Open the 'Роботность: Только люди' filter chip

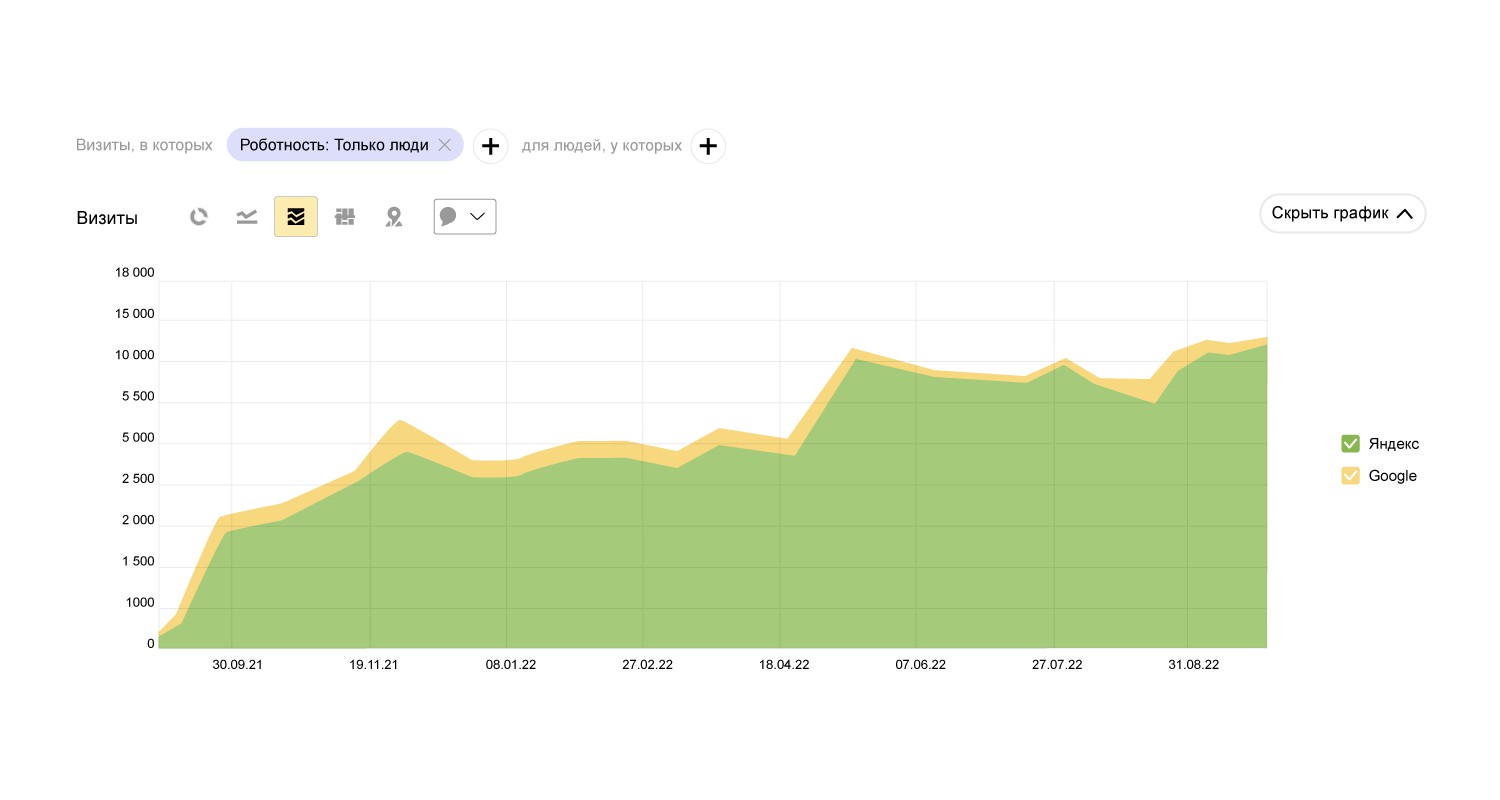333,145
